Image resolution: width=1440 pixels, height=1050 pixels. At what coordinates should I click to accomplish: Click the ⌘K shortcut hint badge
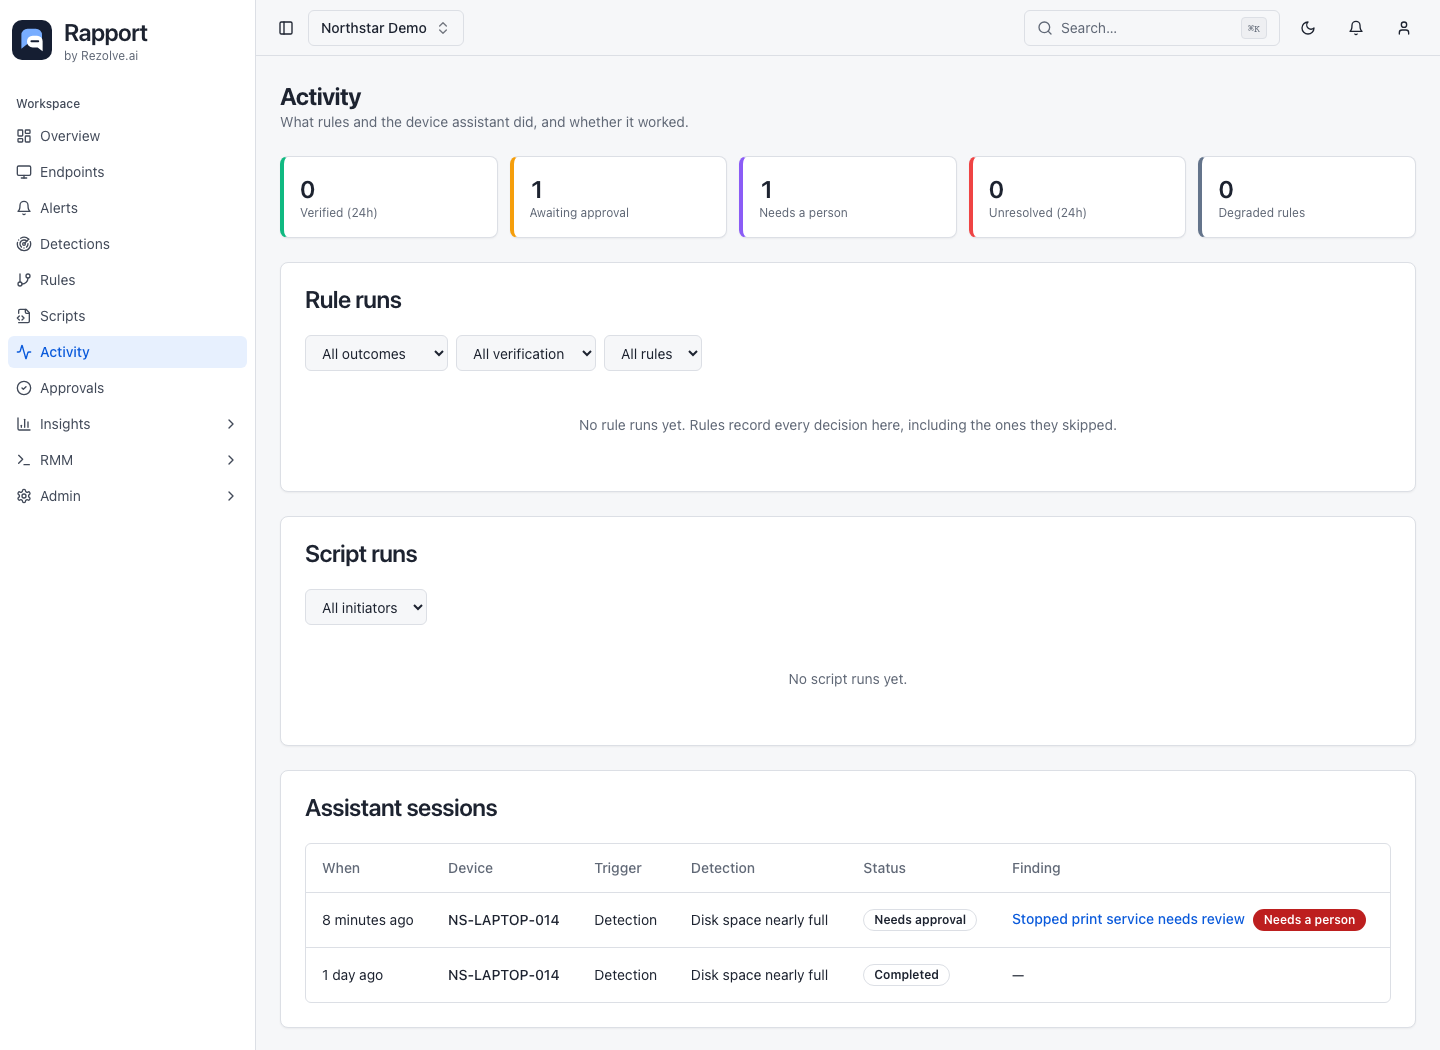point(1254,28)
